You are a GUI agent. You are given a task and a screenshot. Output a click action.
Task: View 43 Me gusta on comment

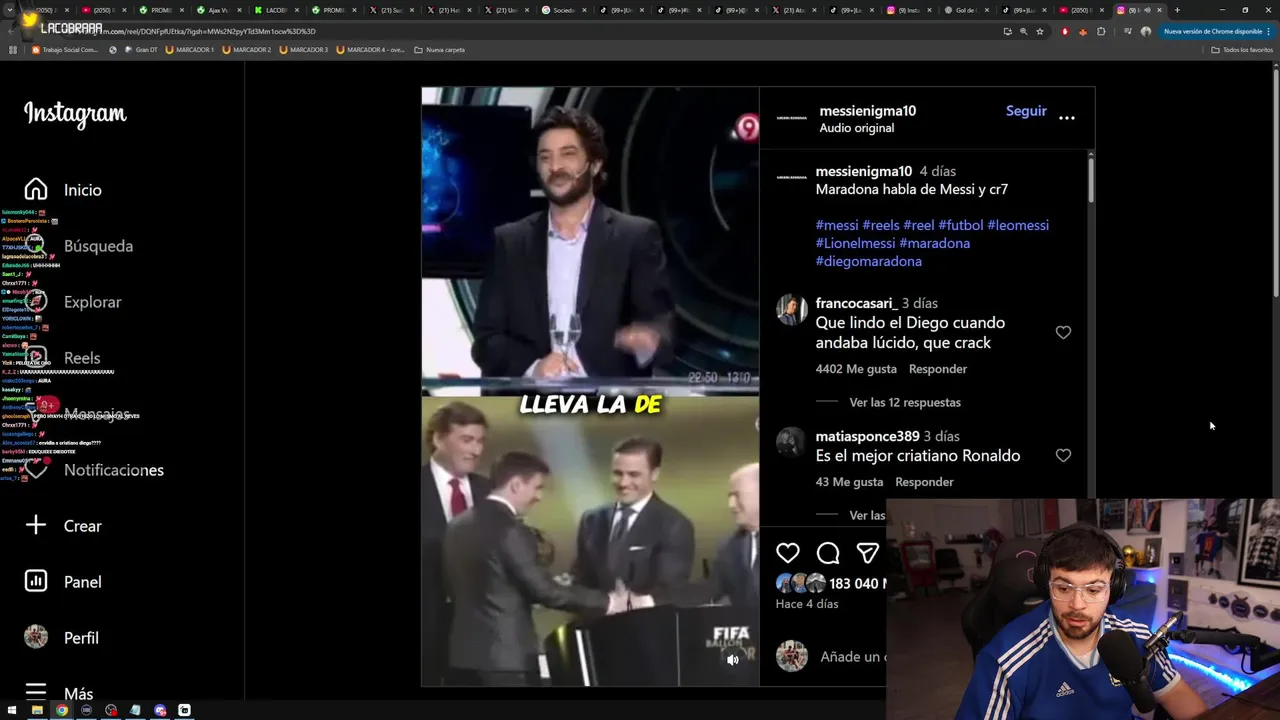coord(849,482)
